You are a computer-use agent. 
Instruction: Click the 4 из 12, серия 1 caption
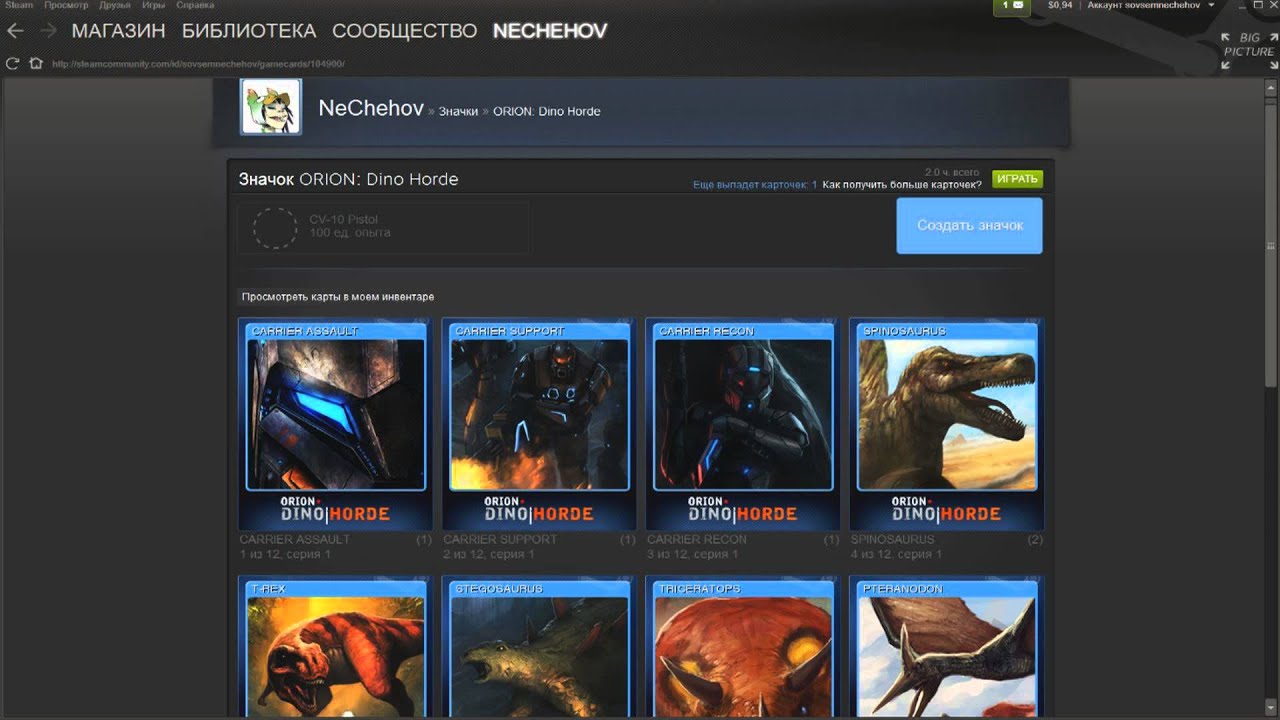[896, 554]
